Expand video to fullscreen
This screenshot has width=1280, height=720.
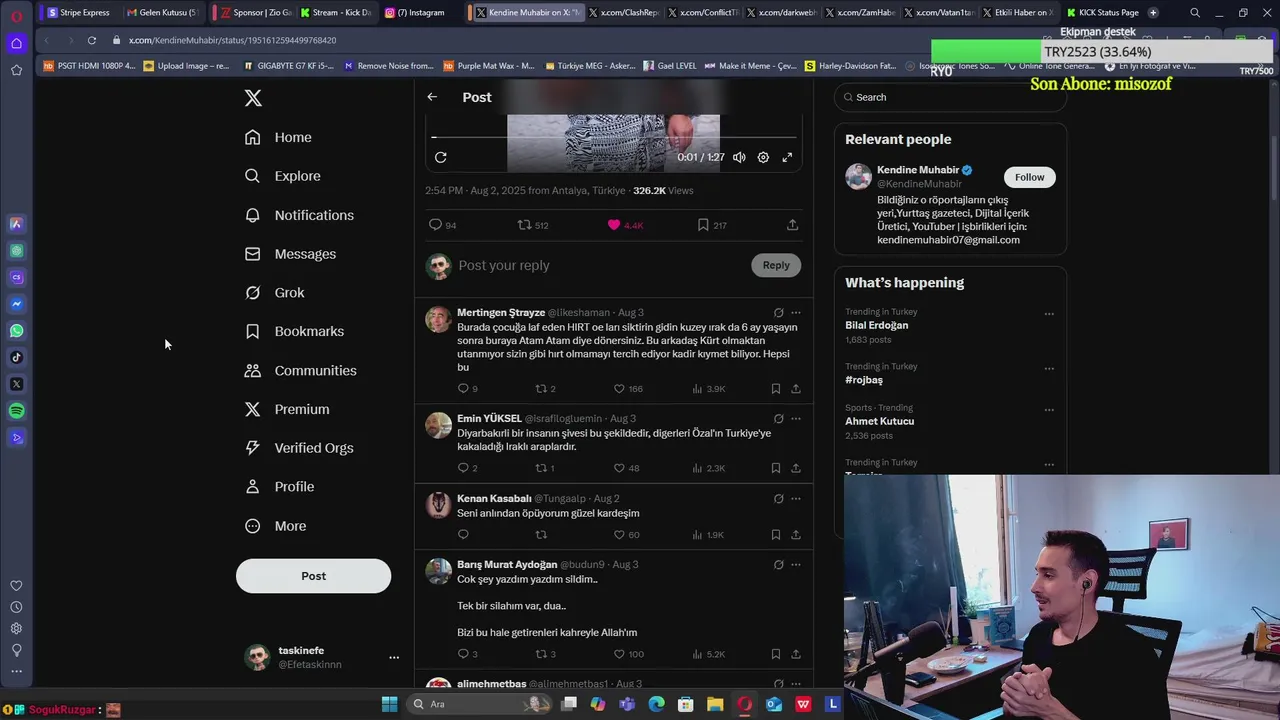click(787, 157)
